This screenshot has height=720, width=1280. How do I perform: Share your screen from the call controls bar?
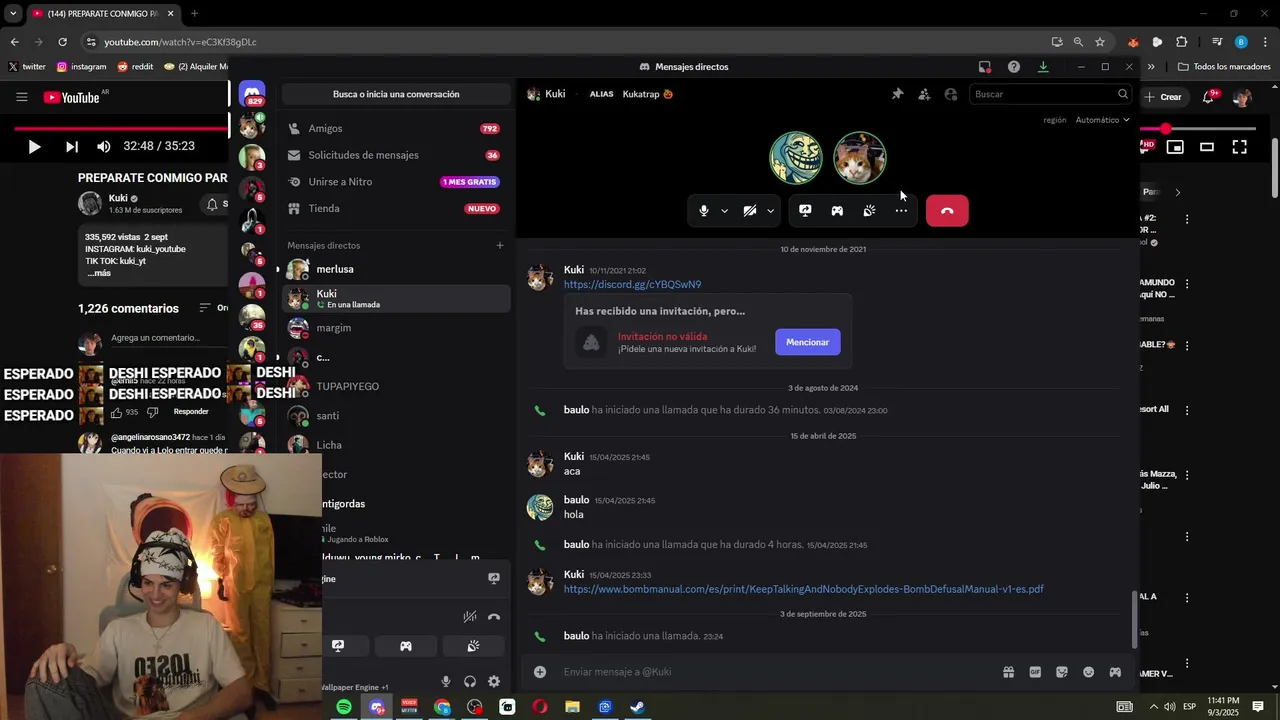coord(805,211)
